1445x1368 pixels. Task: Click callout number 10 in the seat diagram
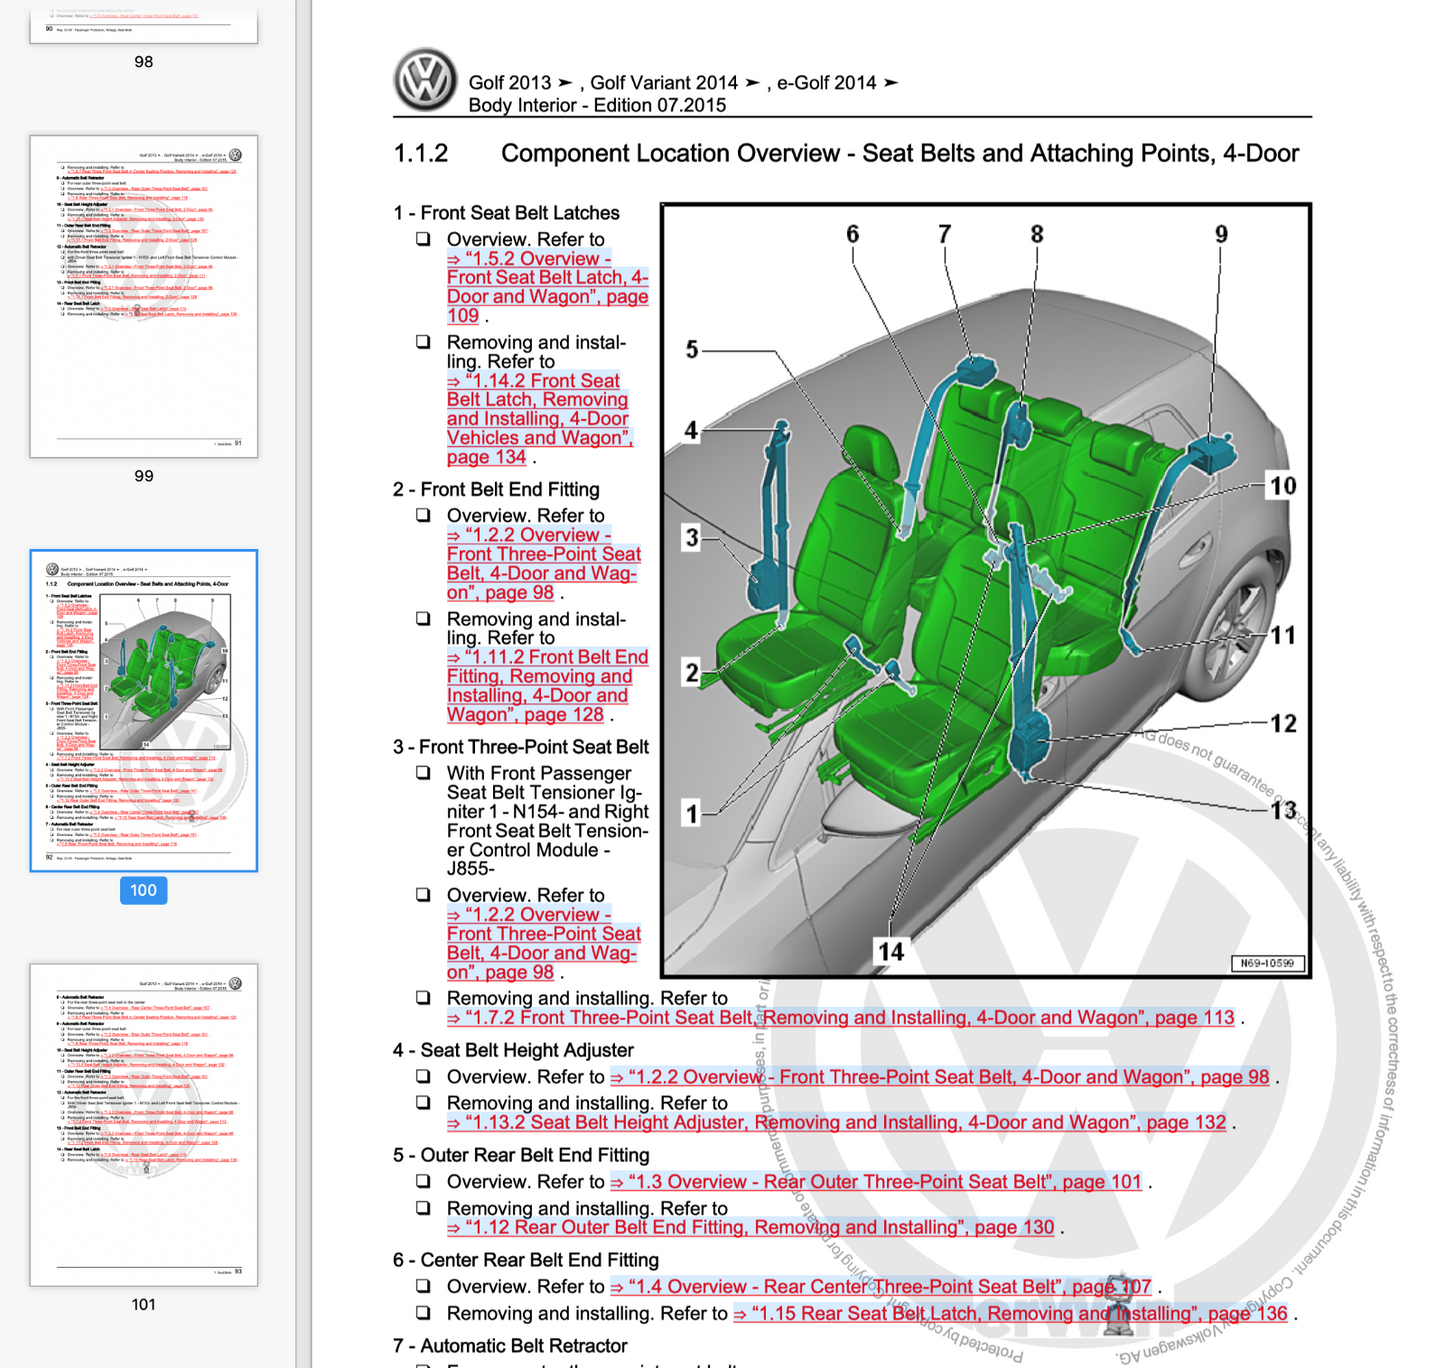click(x=1282, y=486)
